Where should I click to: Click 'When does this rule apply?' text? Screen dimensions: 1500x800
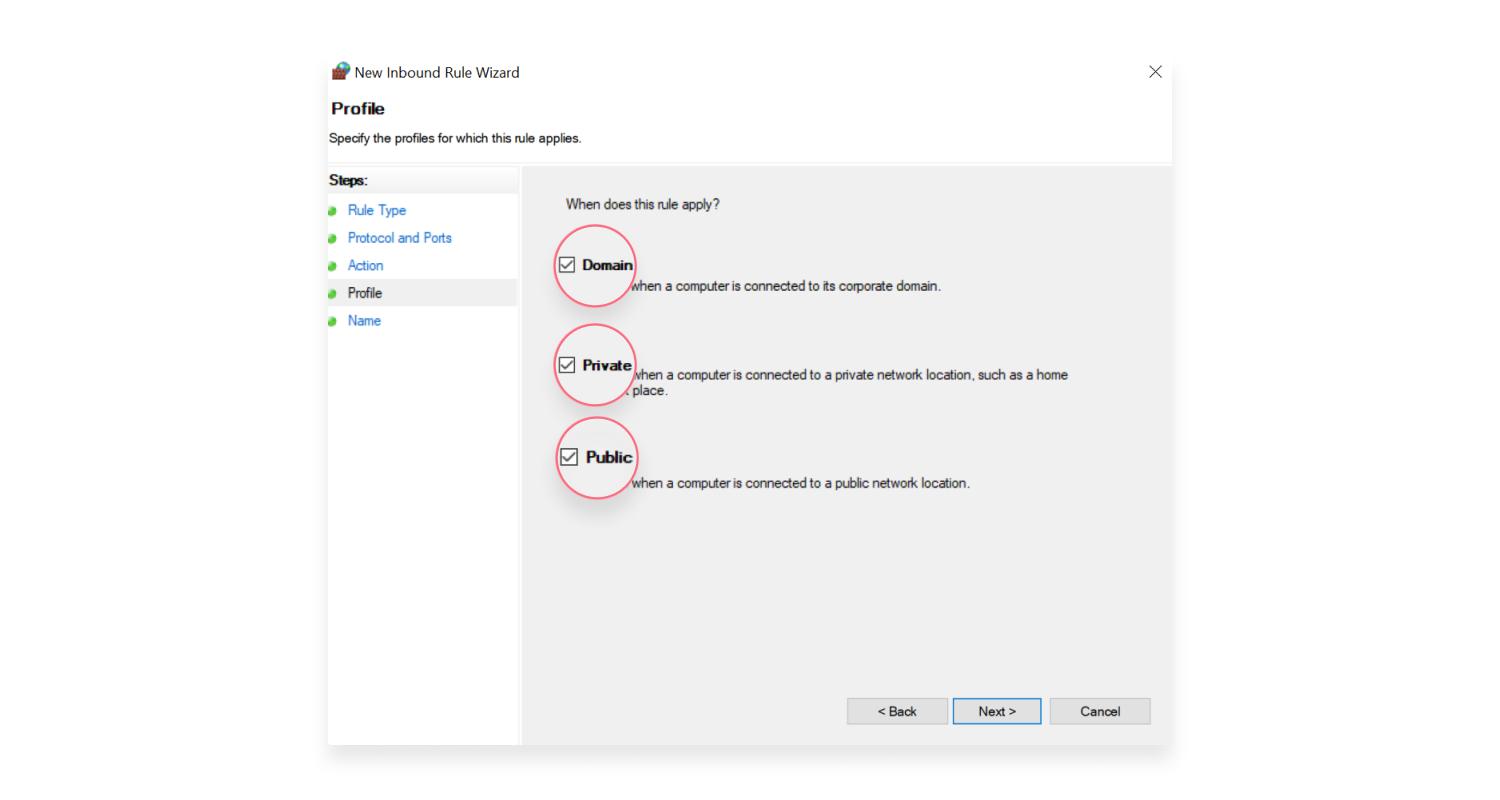click(x=643, y=204)
